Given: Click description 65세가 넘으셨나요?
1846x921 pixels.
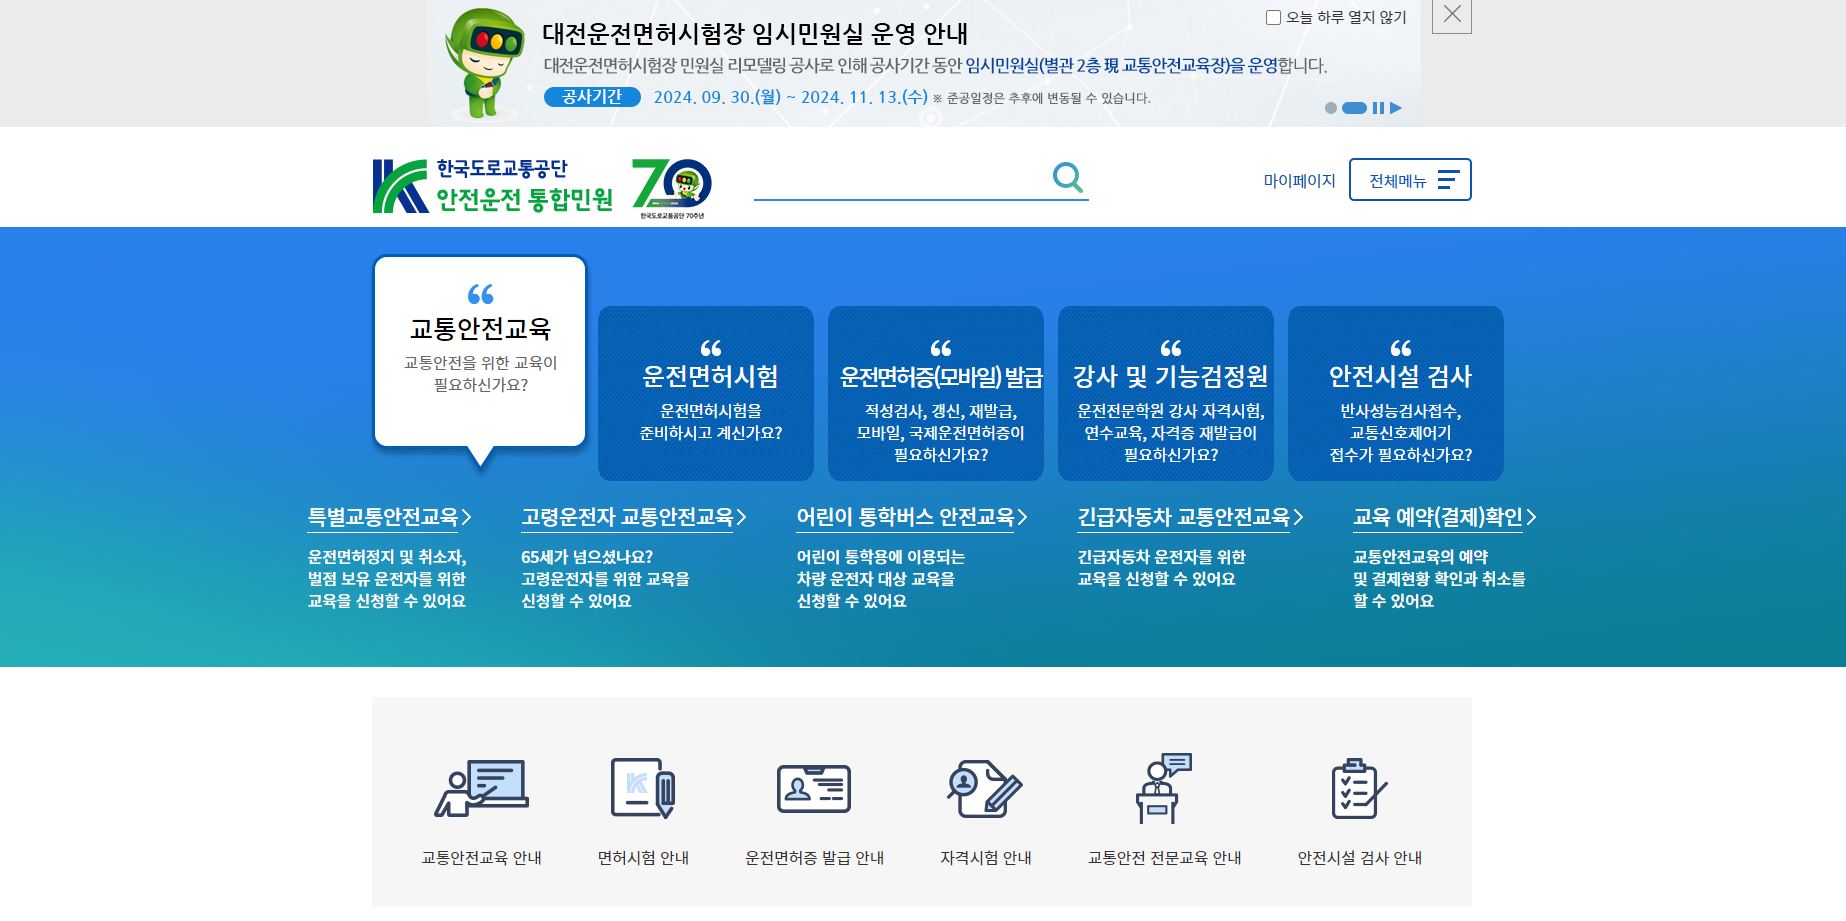Looking at the screenshot, I should coord(587,557).
